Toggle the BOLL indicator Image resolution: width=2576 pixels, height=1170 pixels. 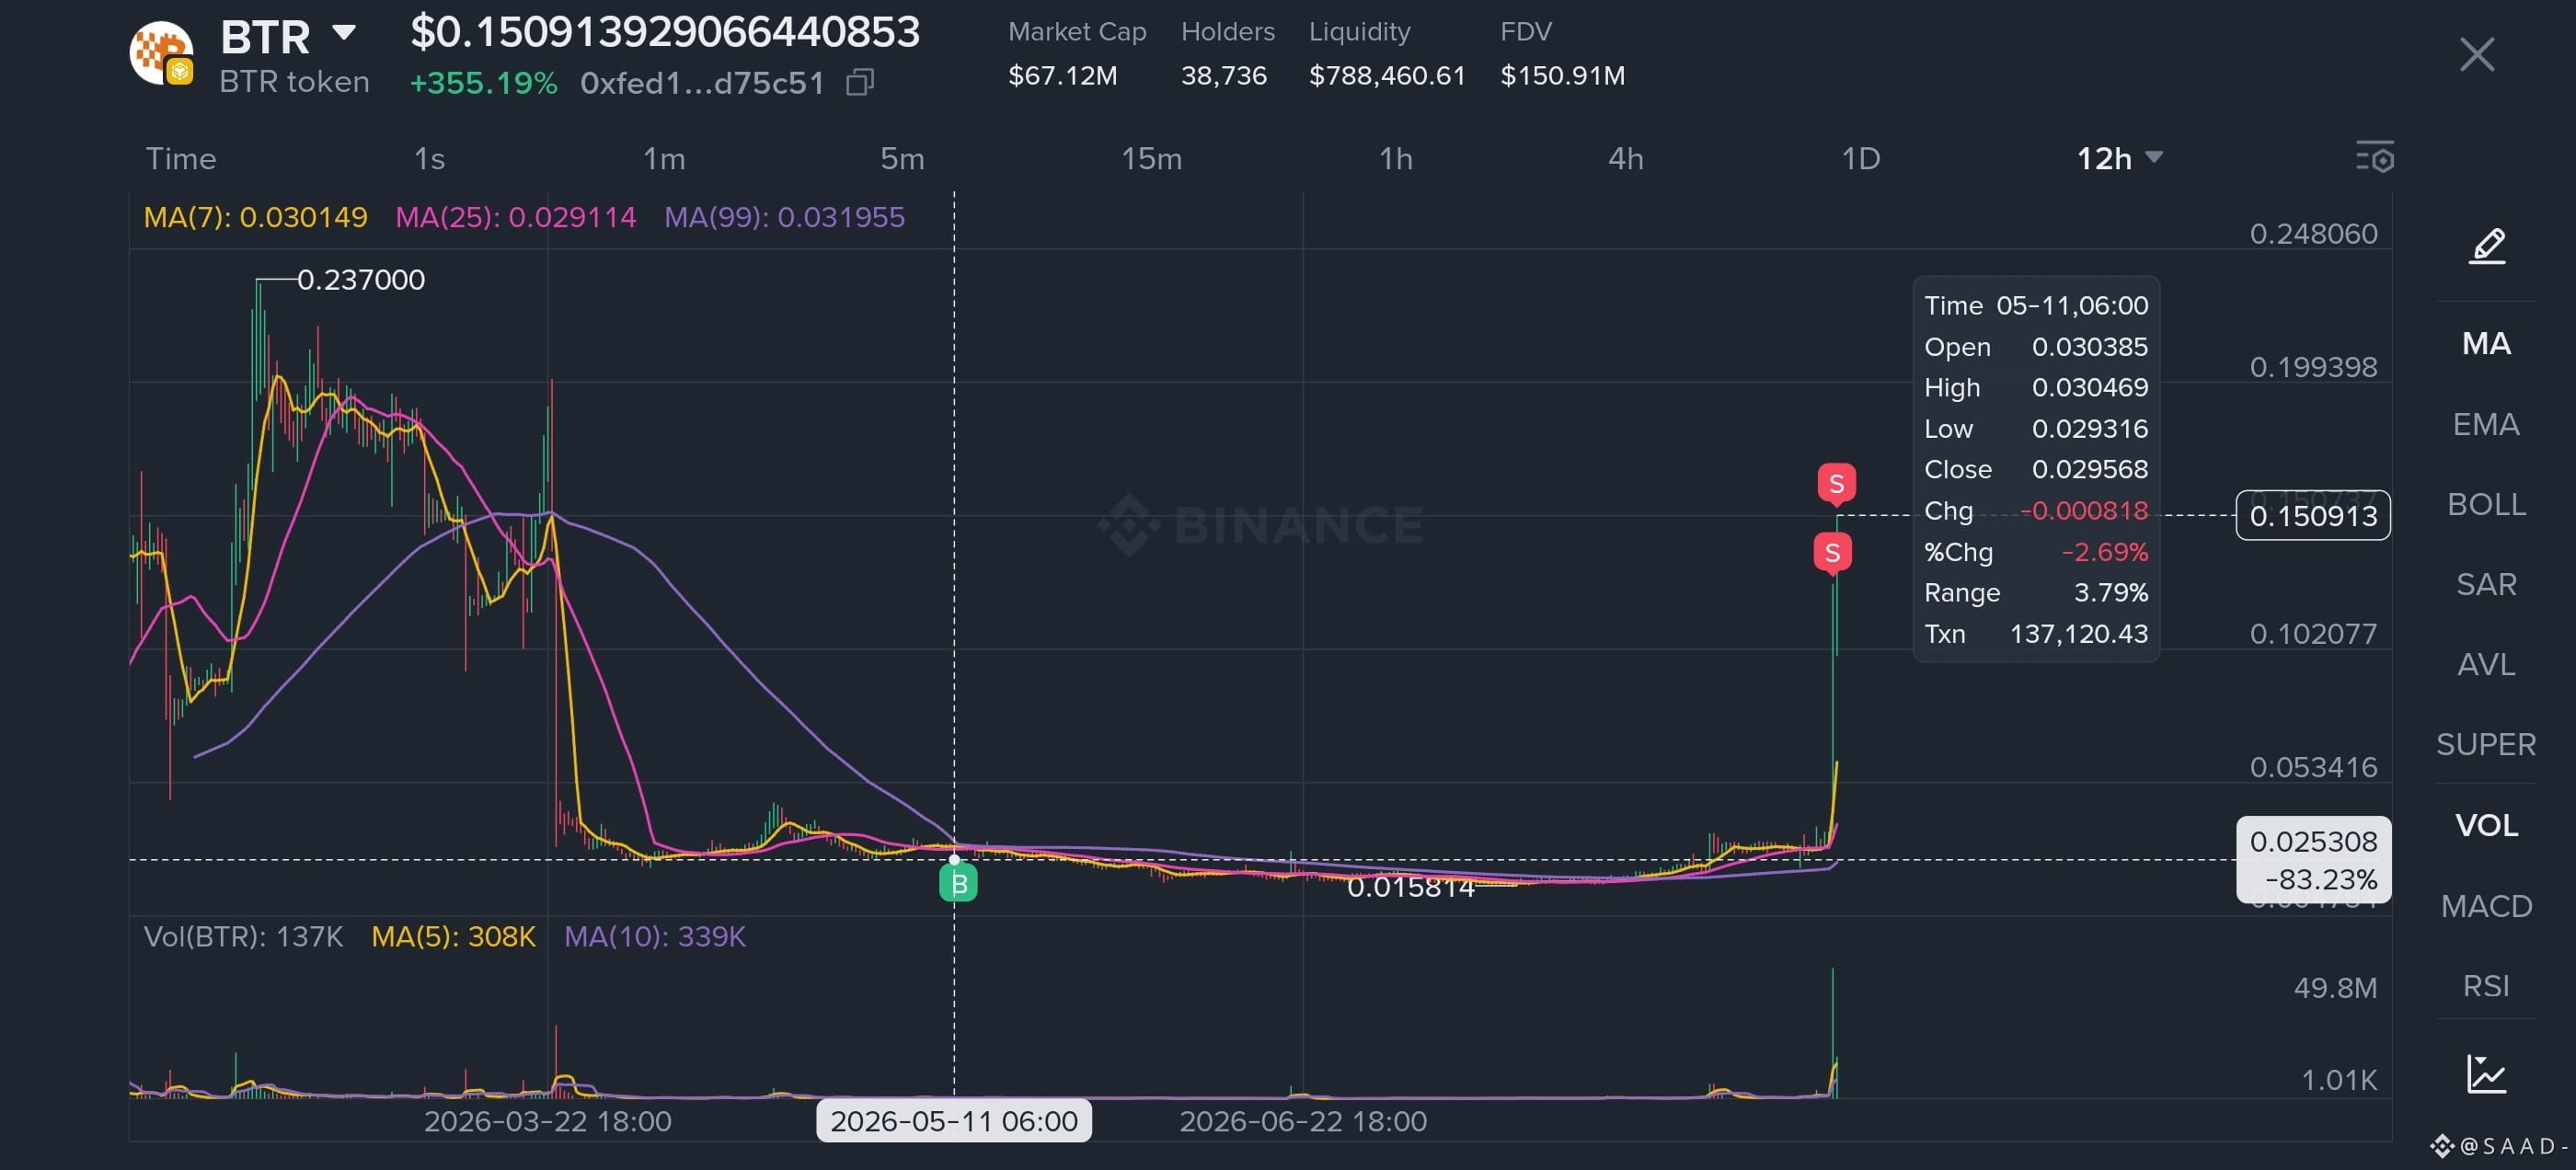tap(2486, 504)
